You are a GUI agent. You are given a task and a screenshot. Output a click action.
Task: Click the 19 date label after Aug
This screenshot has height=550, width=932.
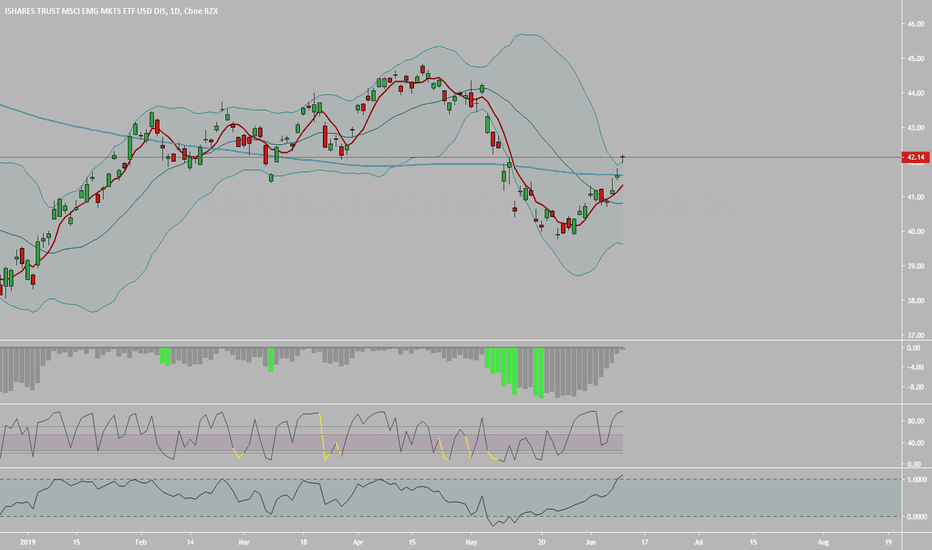click(888, 542)
